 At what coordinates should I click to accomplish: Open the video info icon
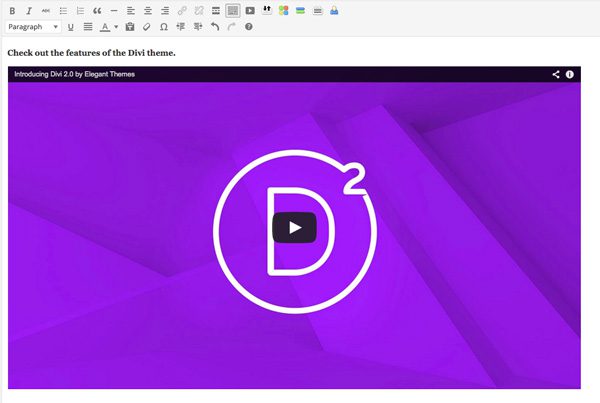click(x=570, y=74)
